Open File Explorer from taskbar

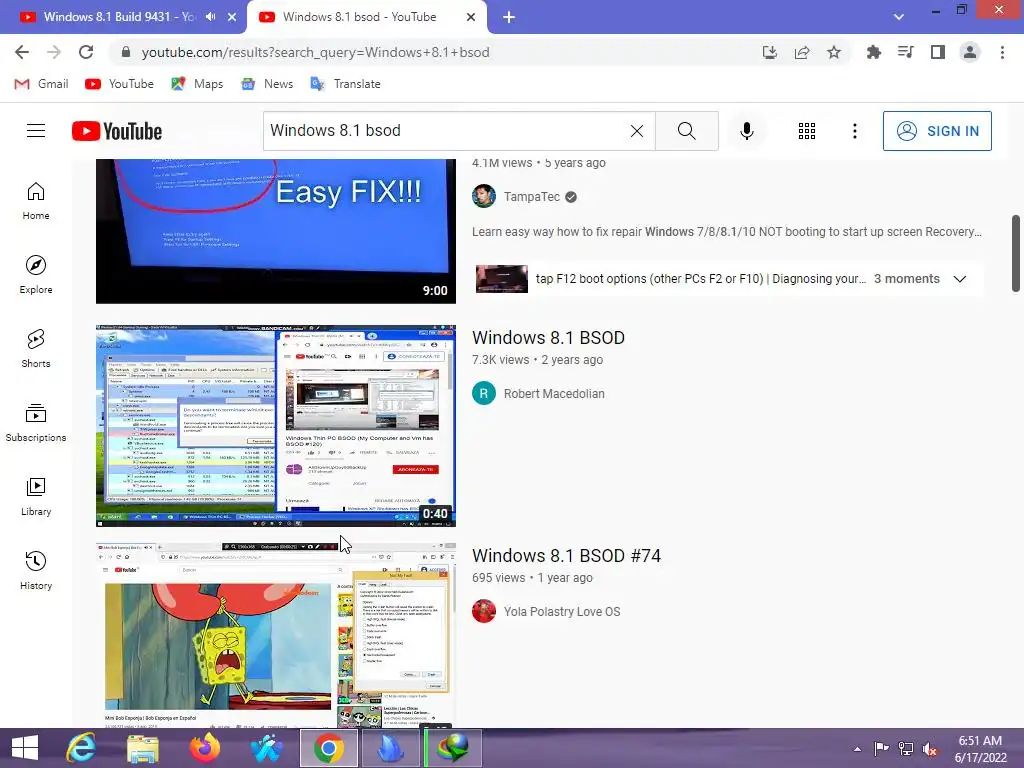click(x=142, y=748)
